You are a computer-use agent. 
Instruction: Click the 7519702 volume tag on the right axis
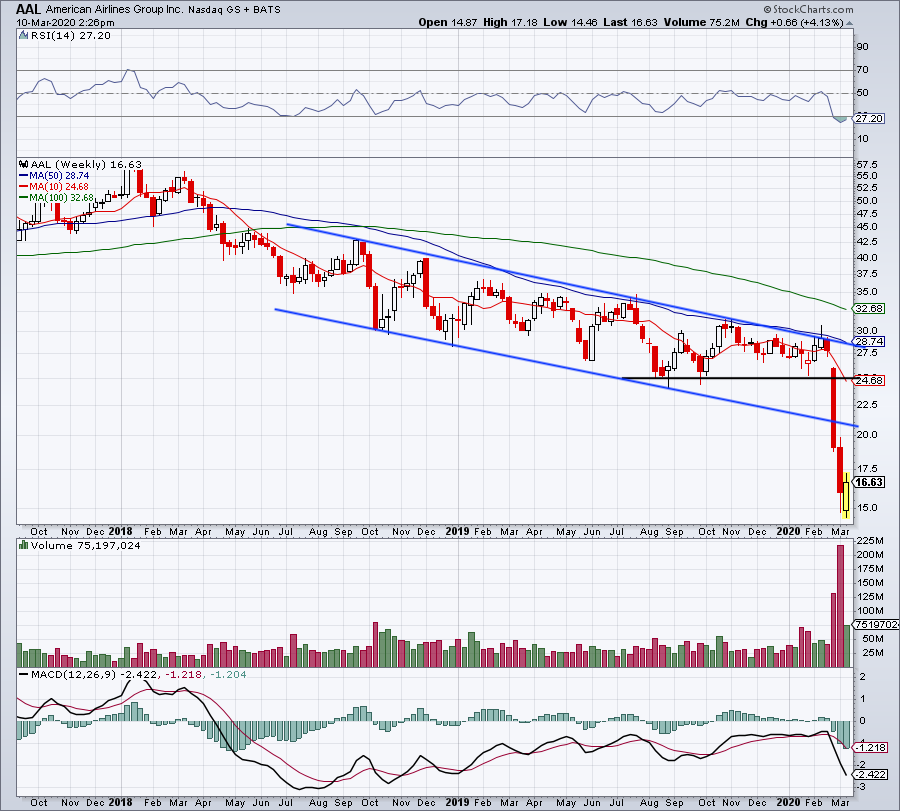[x=875, y=624]
